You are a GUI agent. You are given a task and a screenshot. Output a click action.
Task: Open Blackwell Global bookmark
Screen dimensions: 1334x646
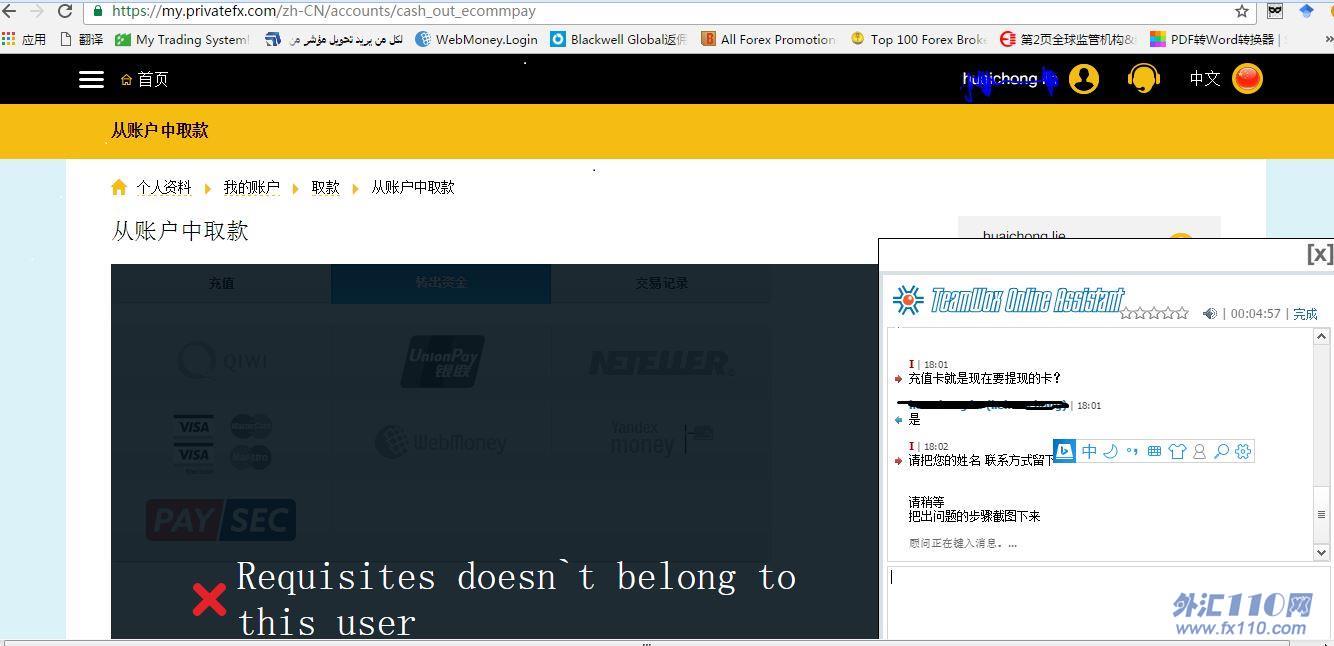pyautogui.click(x=618, y=39)
